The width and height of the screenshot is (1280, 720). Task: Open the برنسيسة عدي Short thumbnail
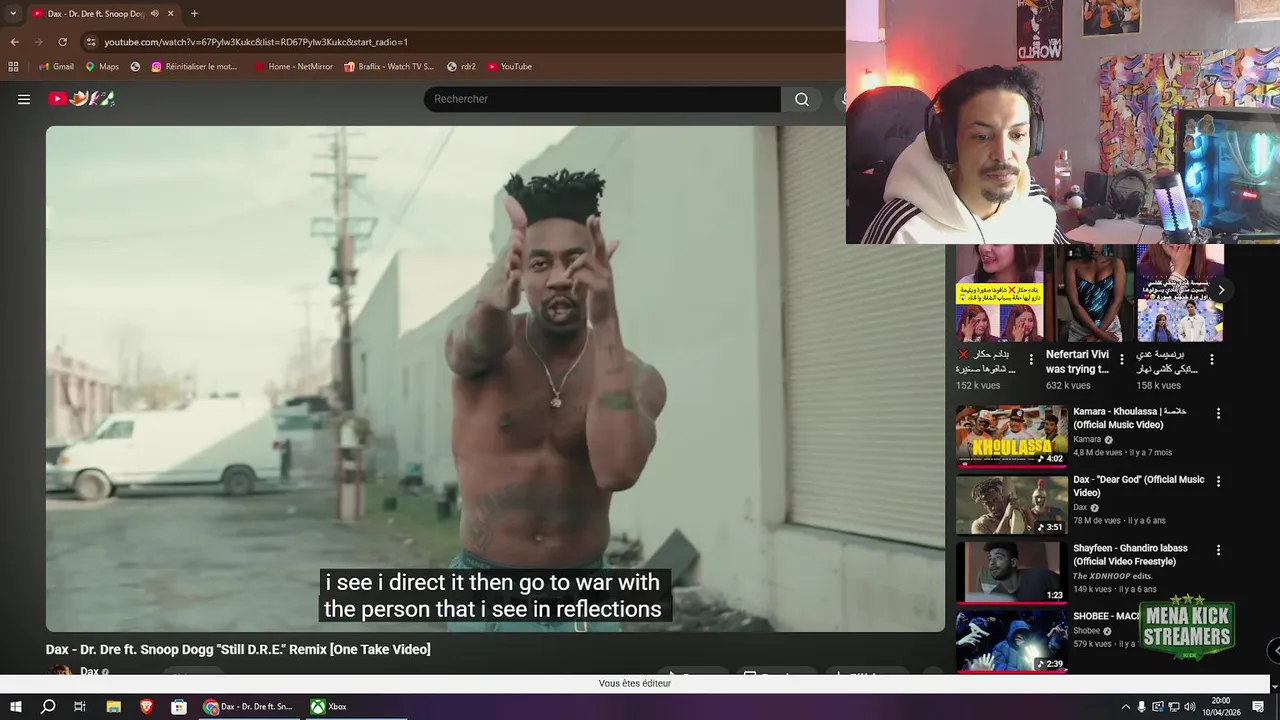click(x=1180, y=293)
